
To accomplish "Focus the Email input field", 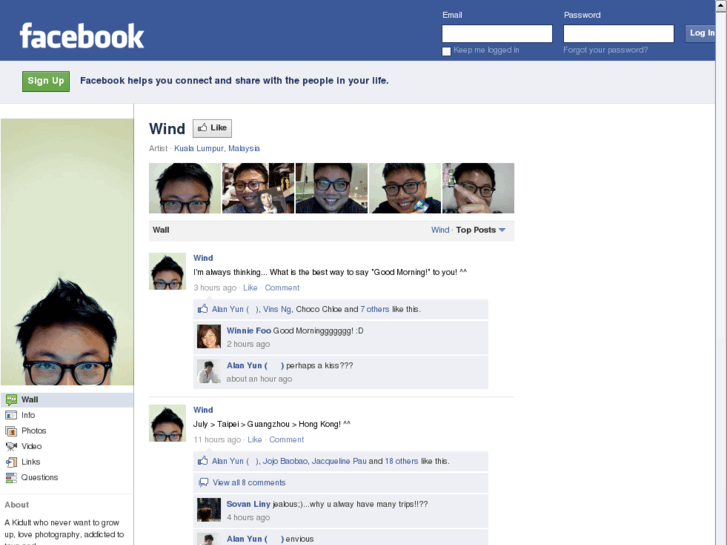I will coord(497,33).
